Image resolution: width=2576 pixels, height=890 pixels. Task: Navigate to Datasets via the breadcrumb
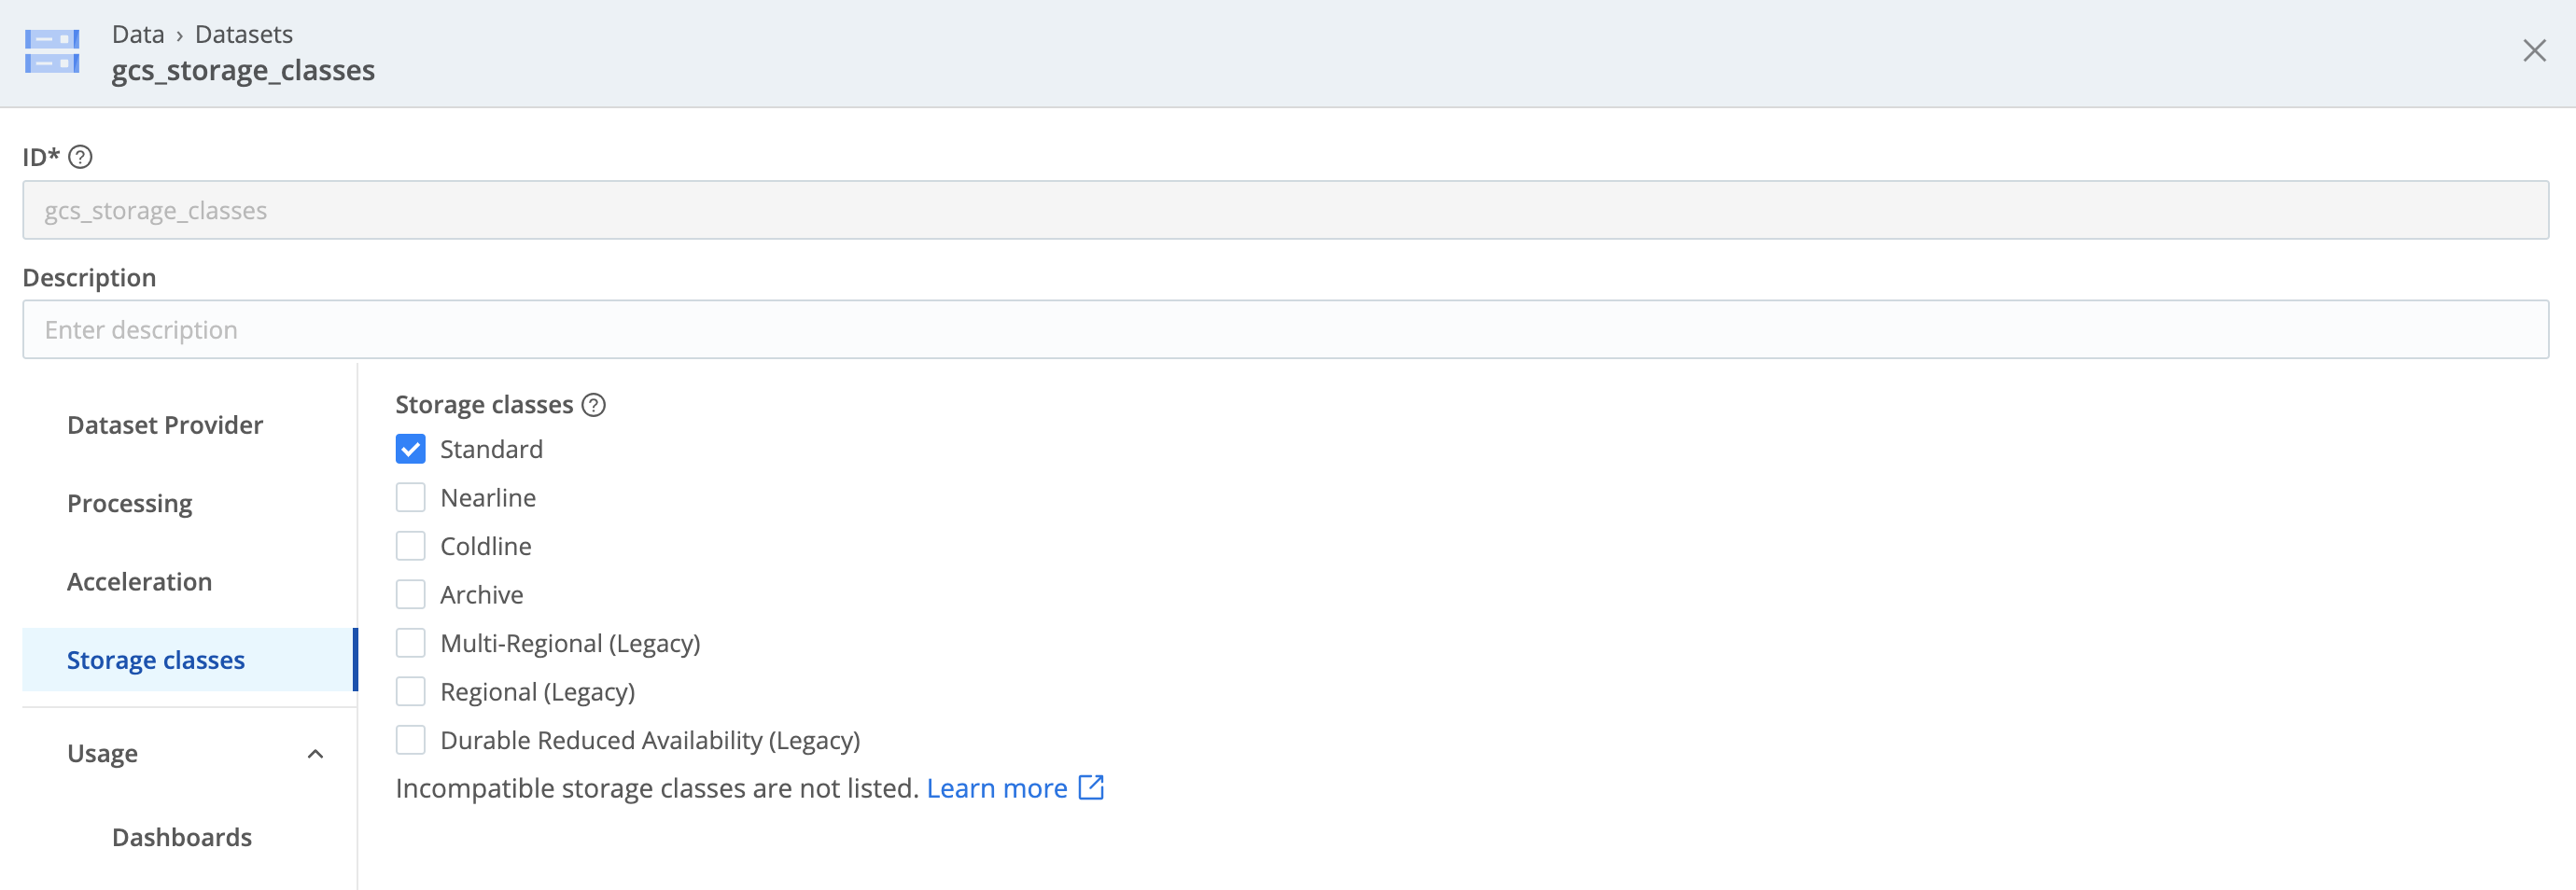pyautogui.click(x=243, y=33)
